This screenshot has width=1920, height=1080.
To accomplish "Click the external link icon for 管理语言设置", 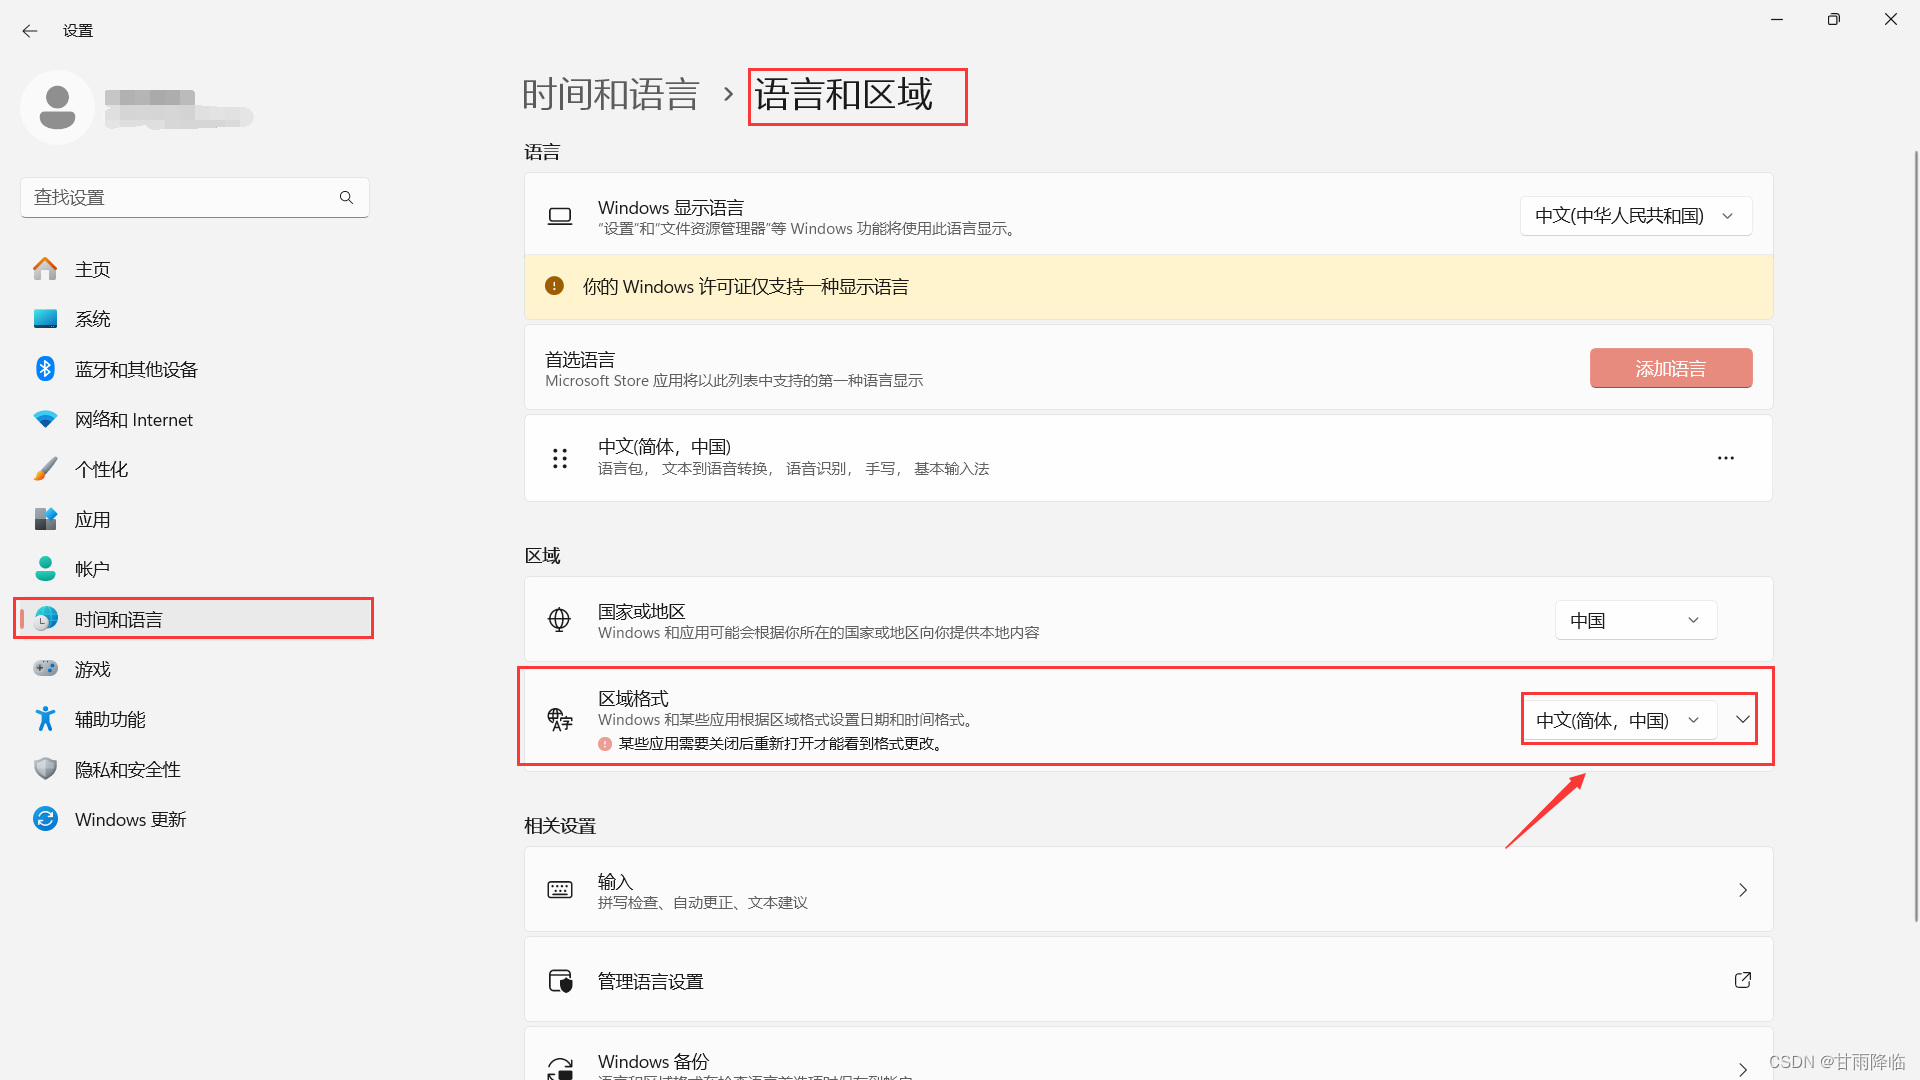I will point(1743,980).
